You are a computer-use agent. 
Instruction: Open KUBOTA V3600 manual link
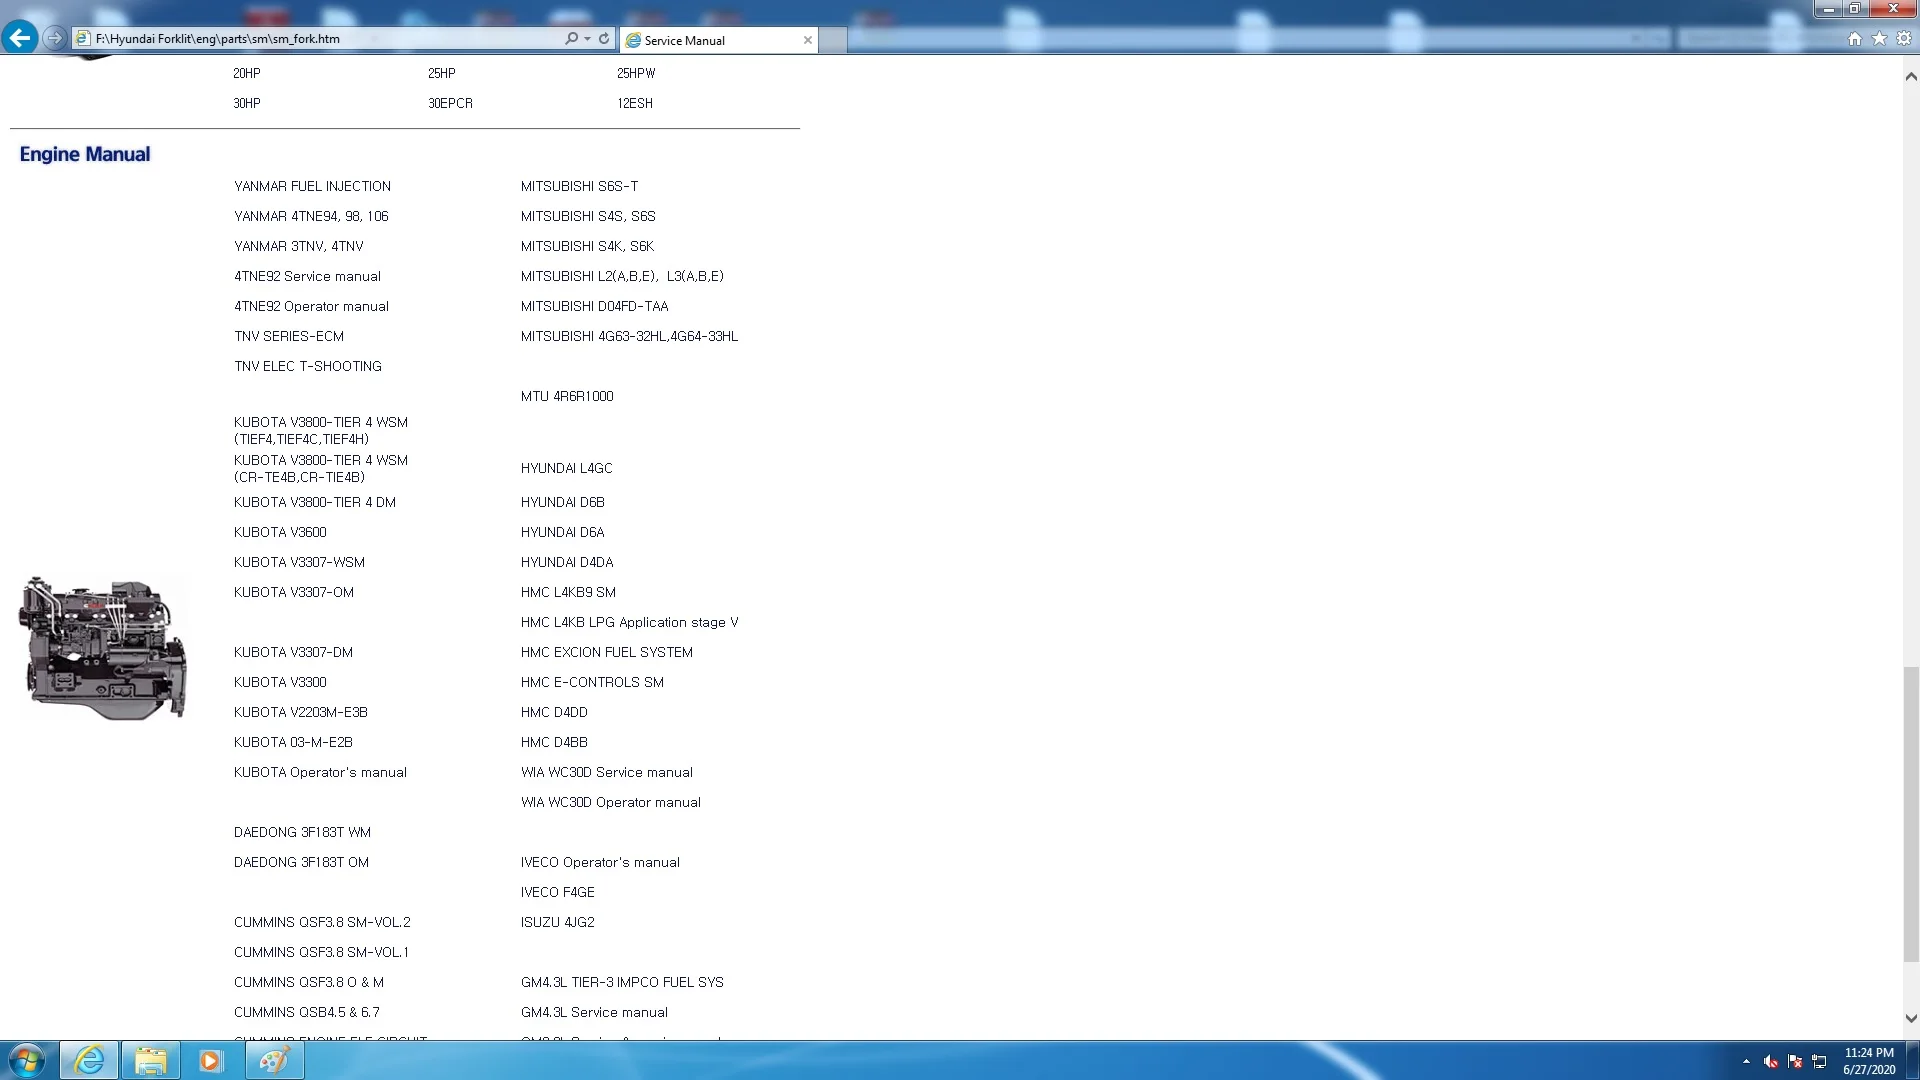pyautogui.click(x=280, y=533)
